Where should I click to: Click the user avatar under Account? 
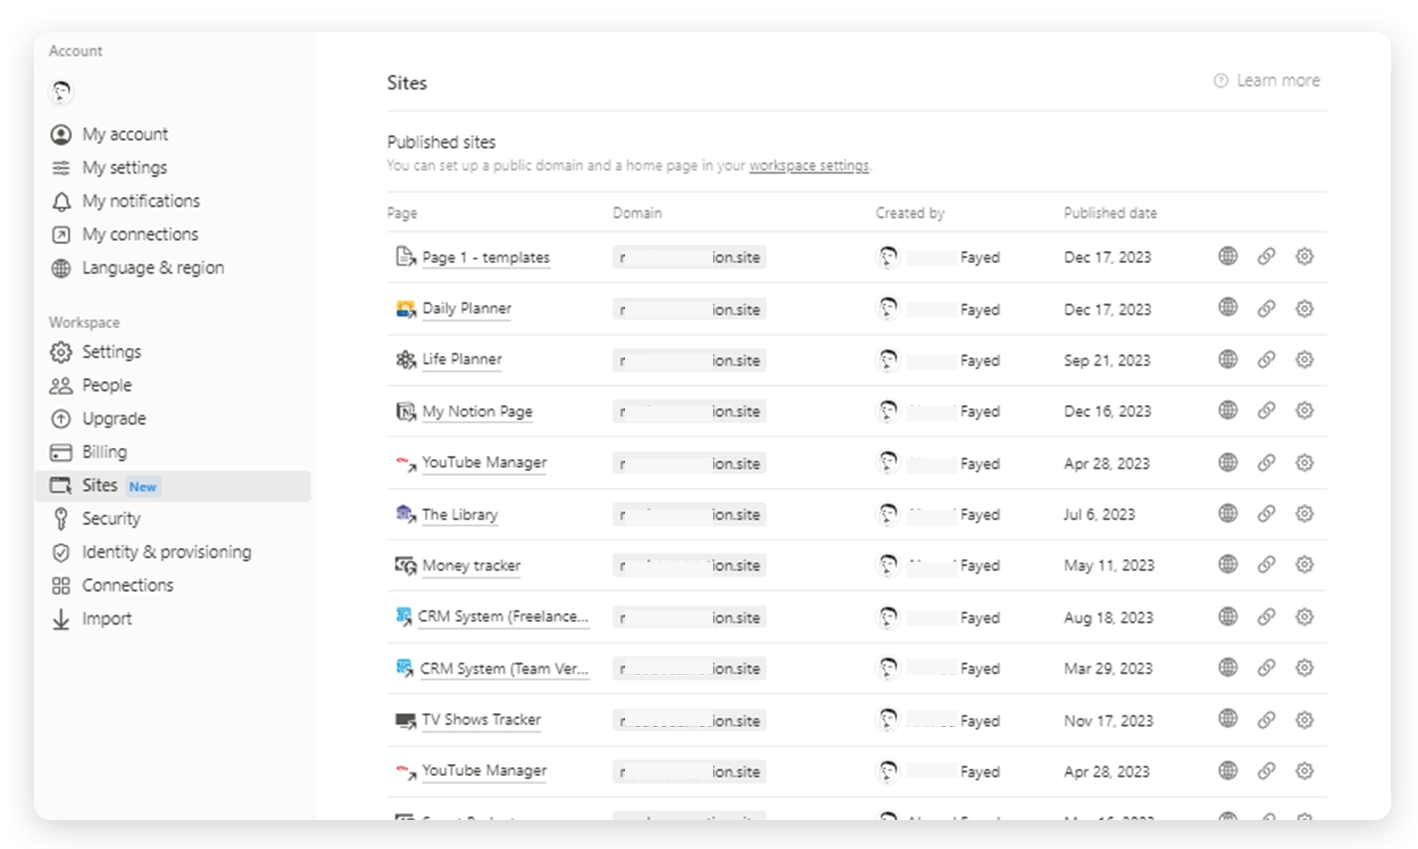[62, 93]
